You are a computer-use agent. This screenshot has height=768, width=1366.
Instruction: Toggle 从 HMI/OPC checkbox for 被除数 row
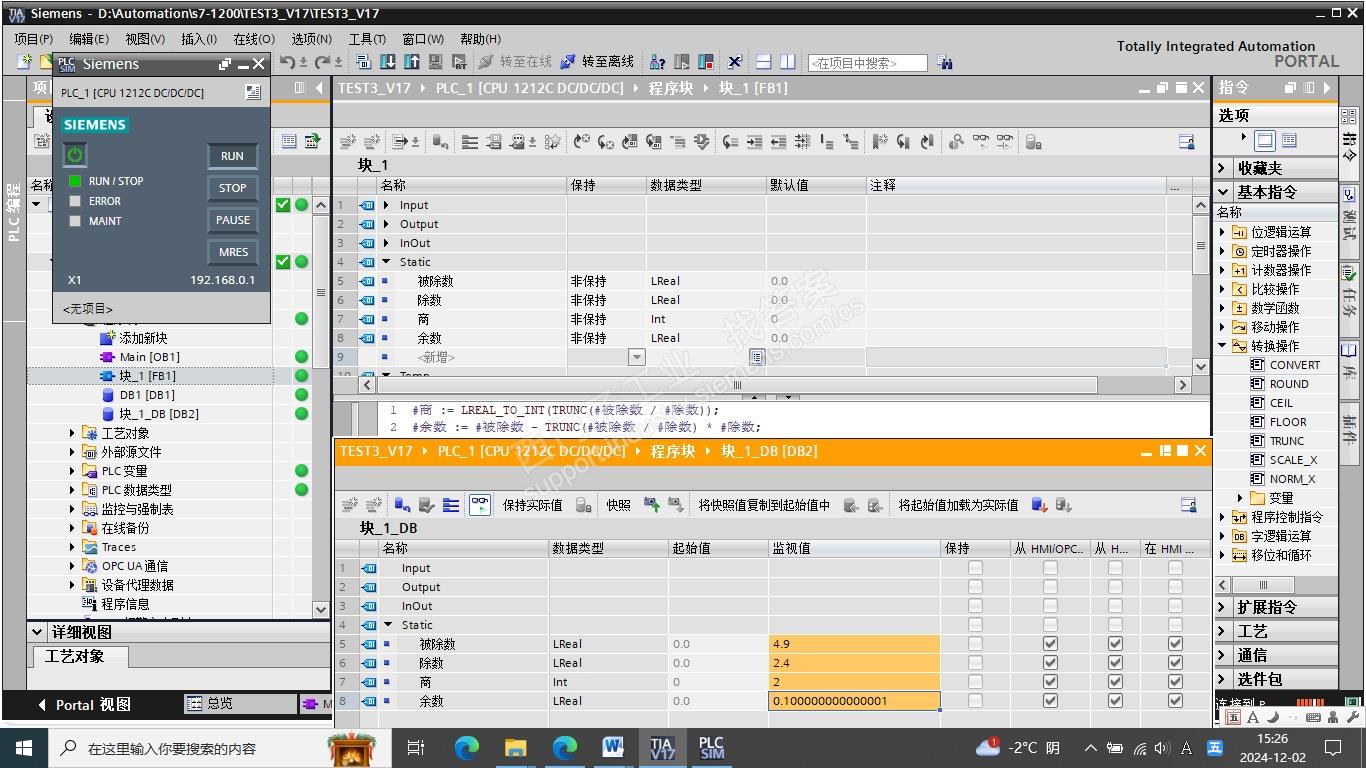coord(1050,644)
